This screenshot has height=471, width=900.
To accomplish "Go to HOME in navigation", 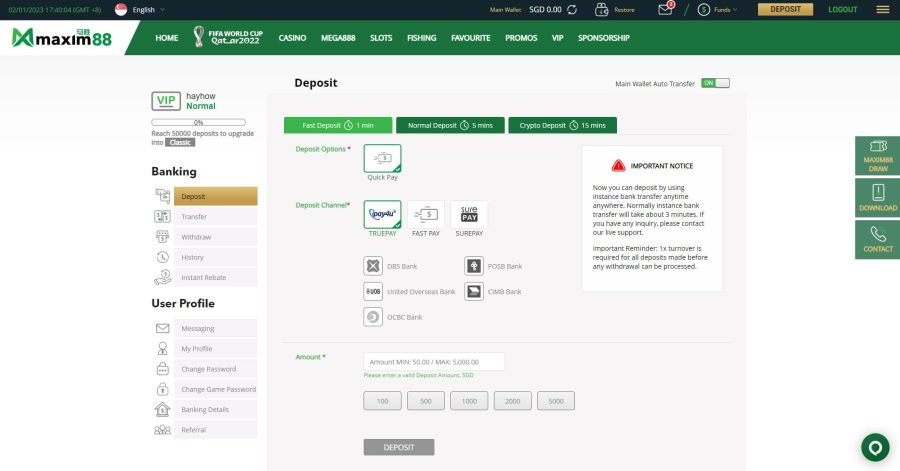I will coord(166,38).
